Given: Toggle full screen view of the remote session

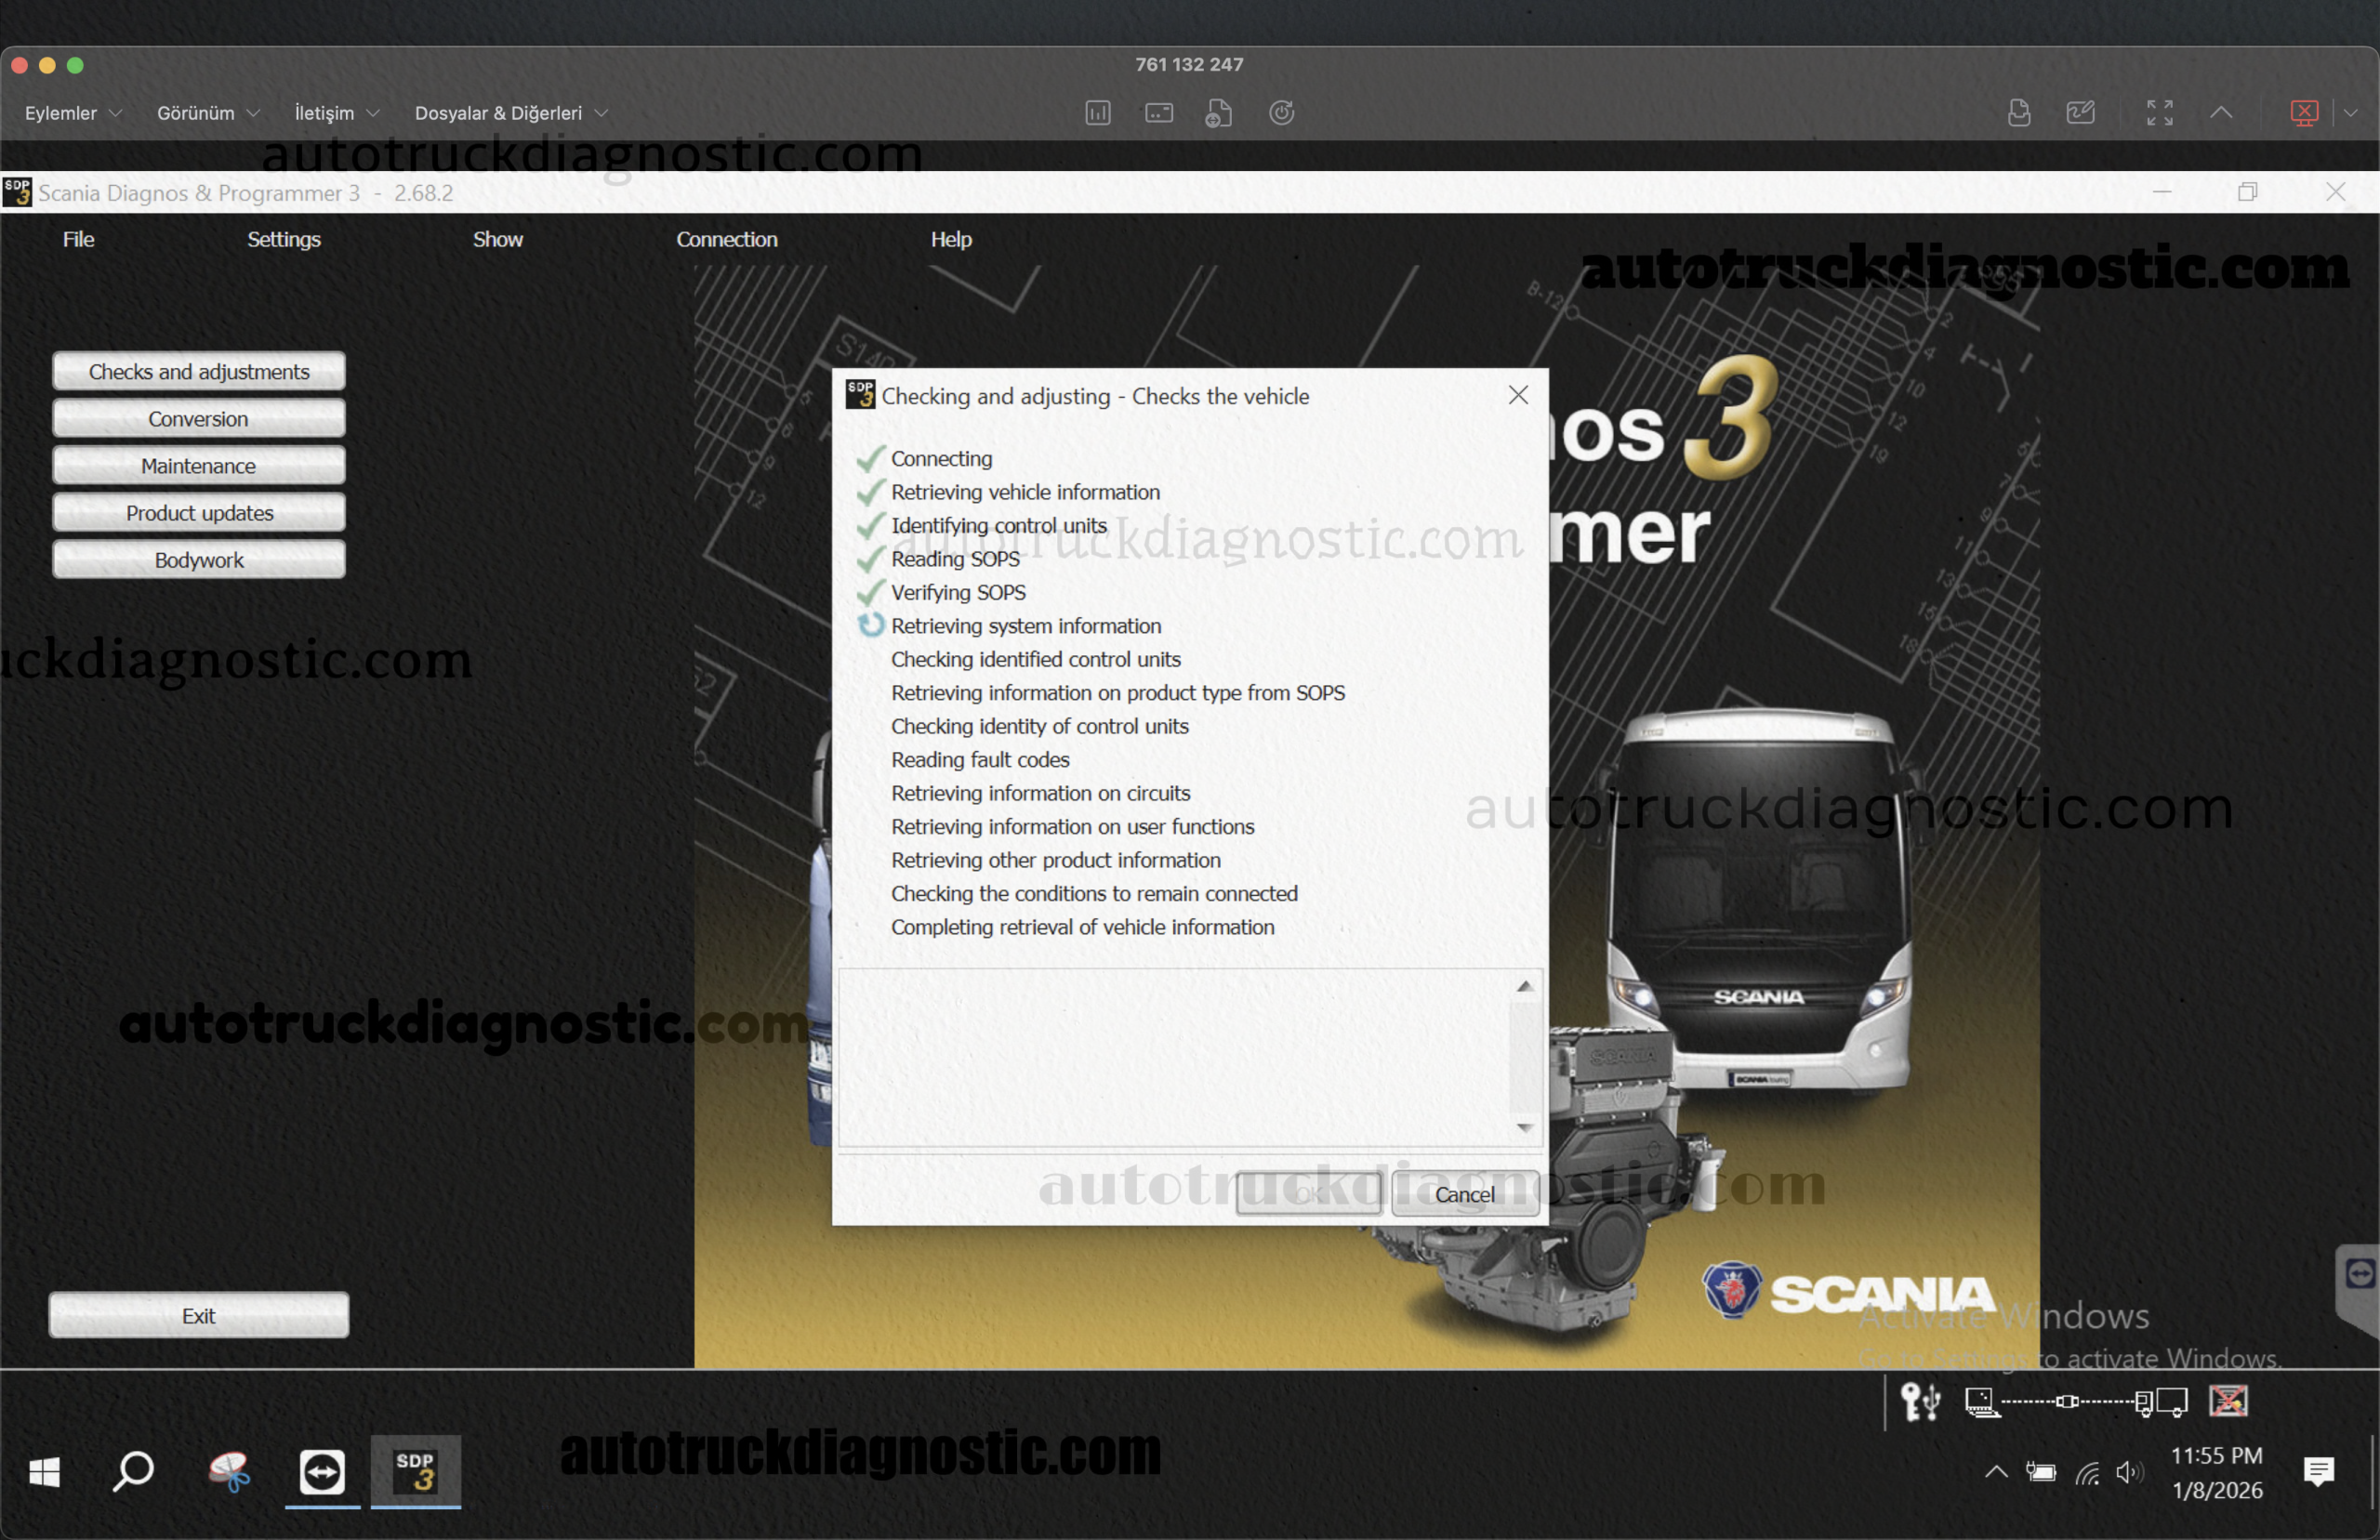Looking at the screenshot, I should click(x=2159, y=113).
